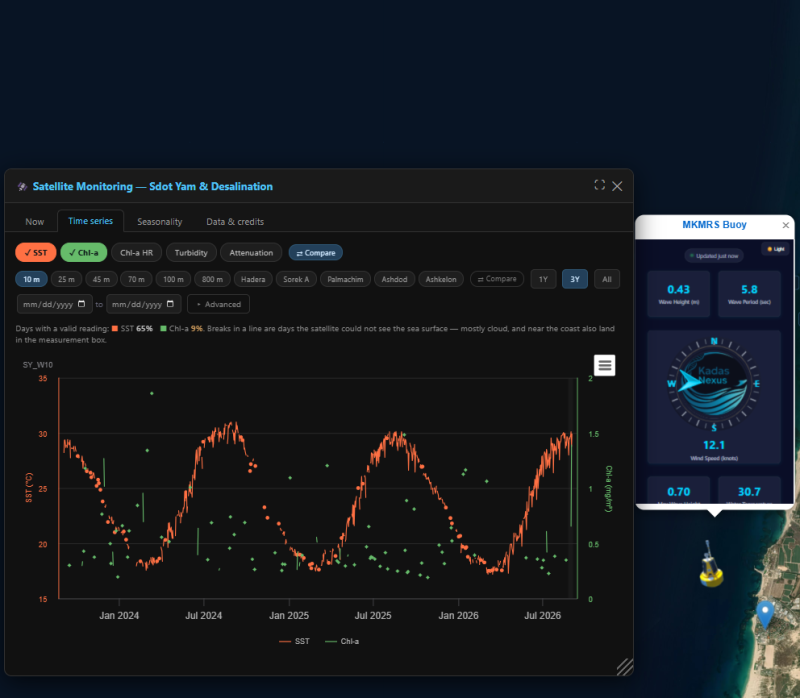Click the satellite icon beside panel title
Screen dimensions: 800x698
(x=22, y=187)
